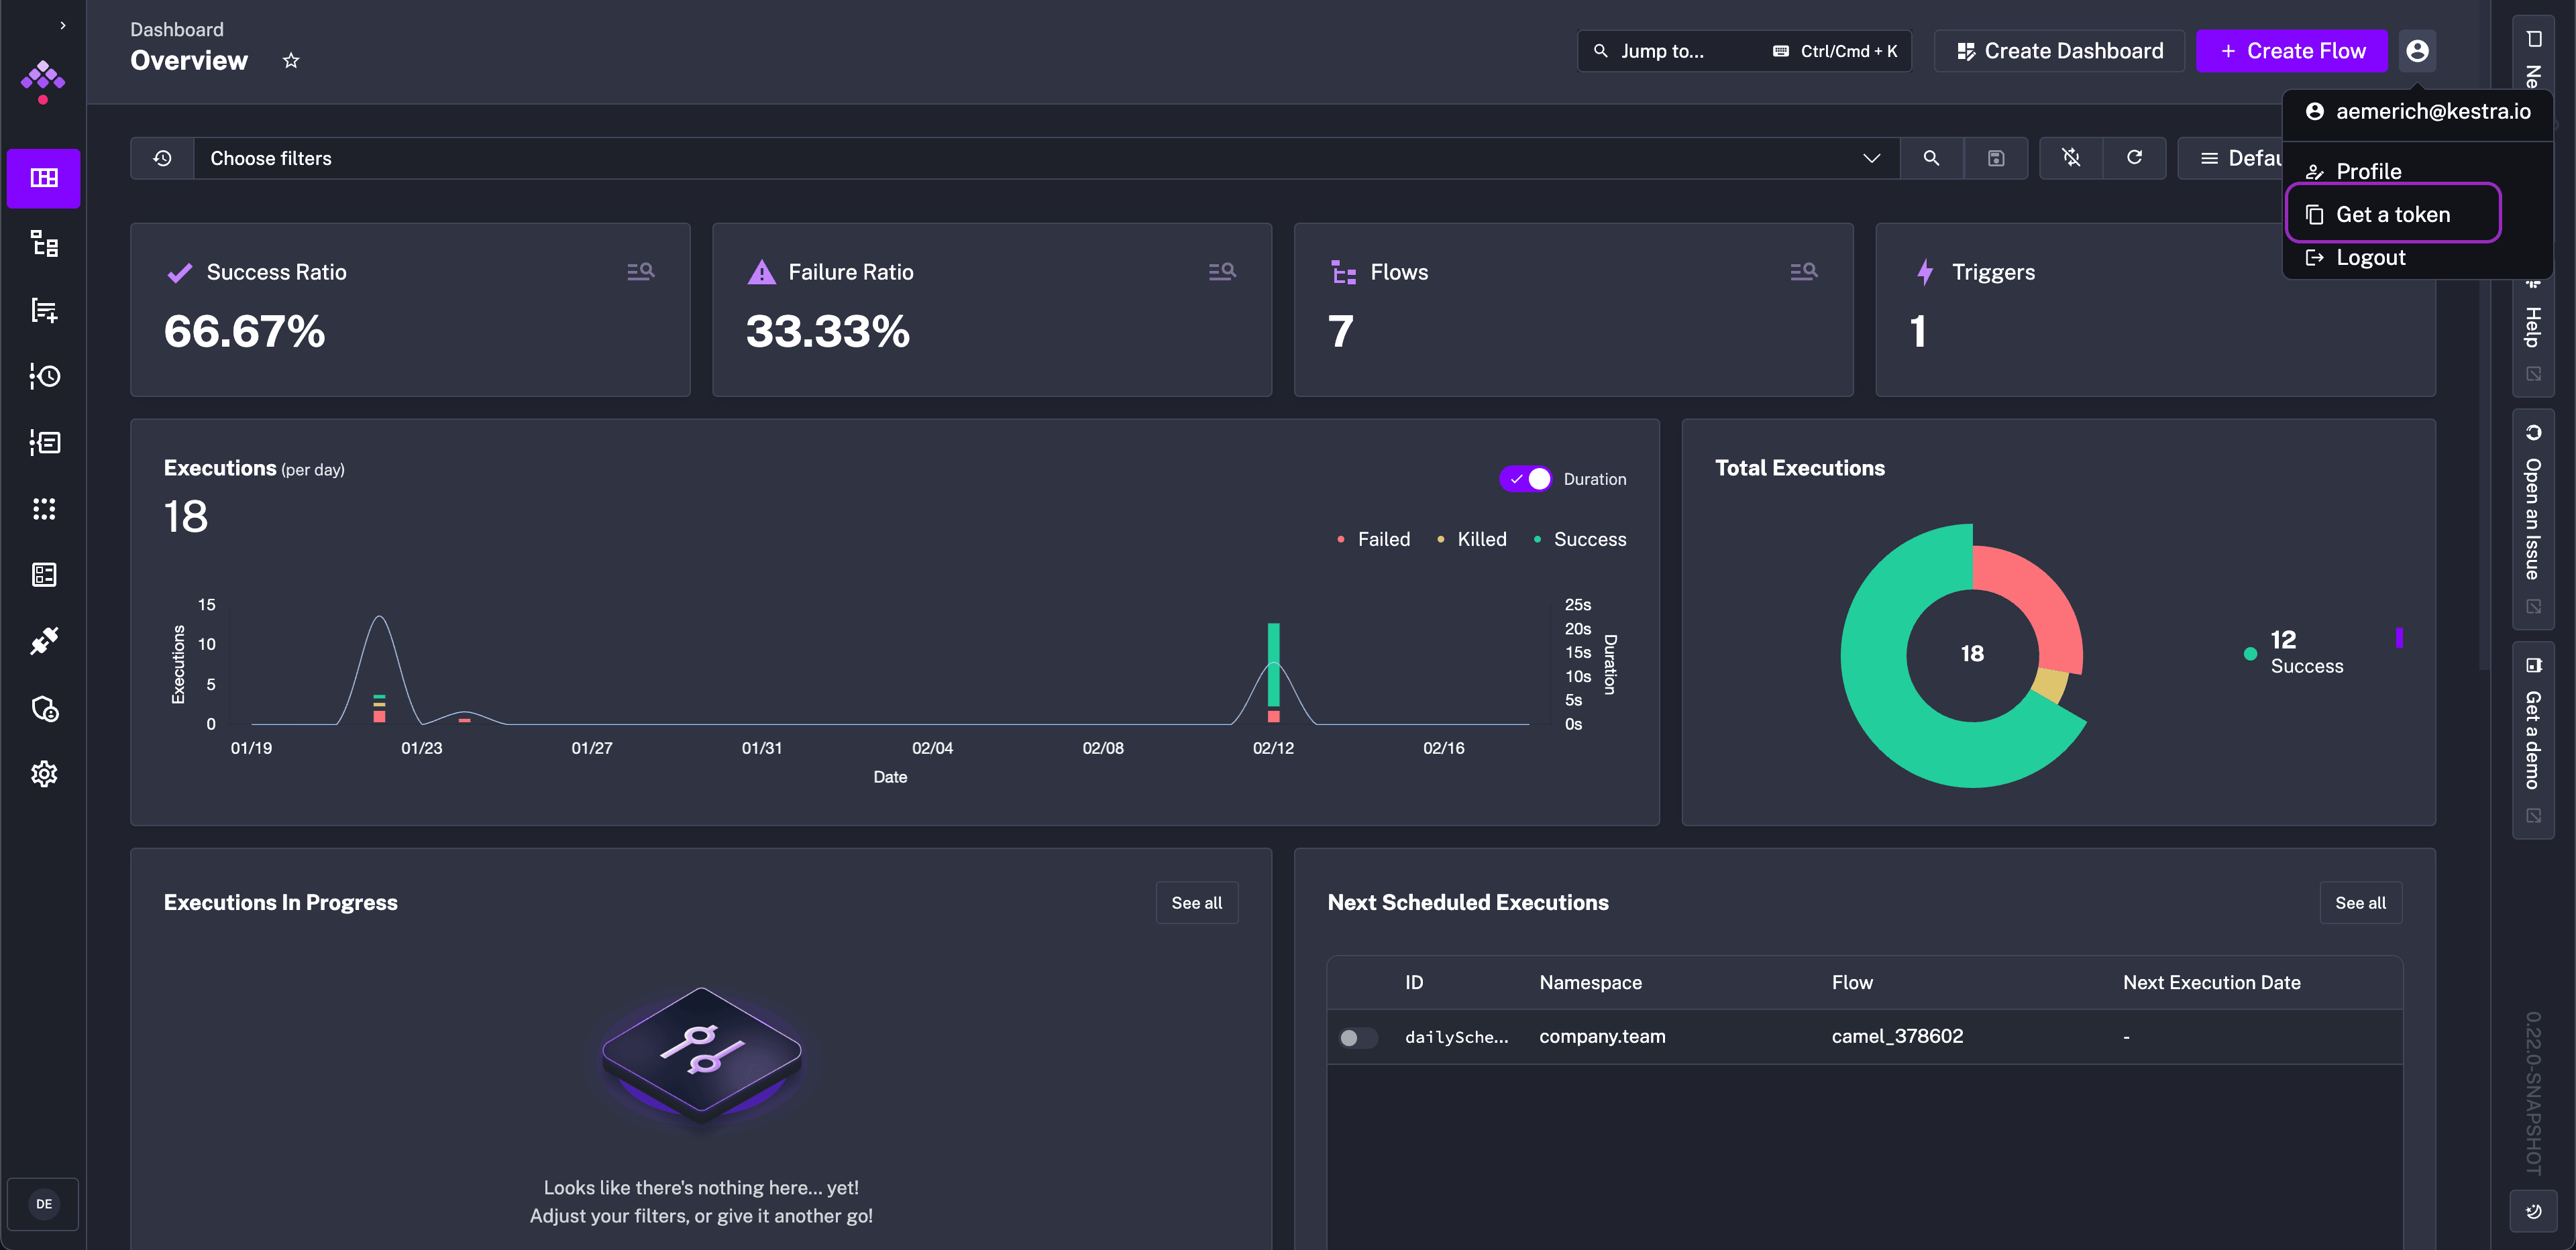Star the Overview dashboard as favorite
Image resolution: width=2576 pixels, height=1250 pixels.
(291, 61)
